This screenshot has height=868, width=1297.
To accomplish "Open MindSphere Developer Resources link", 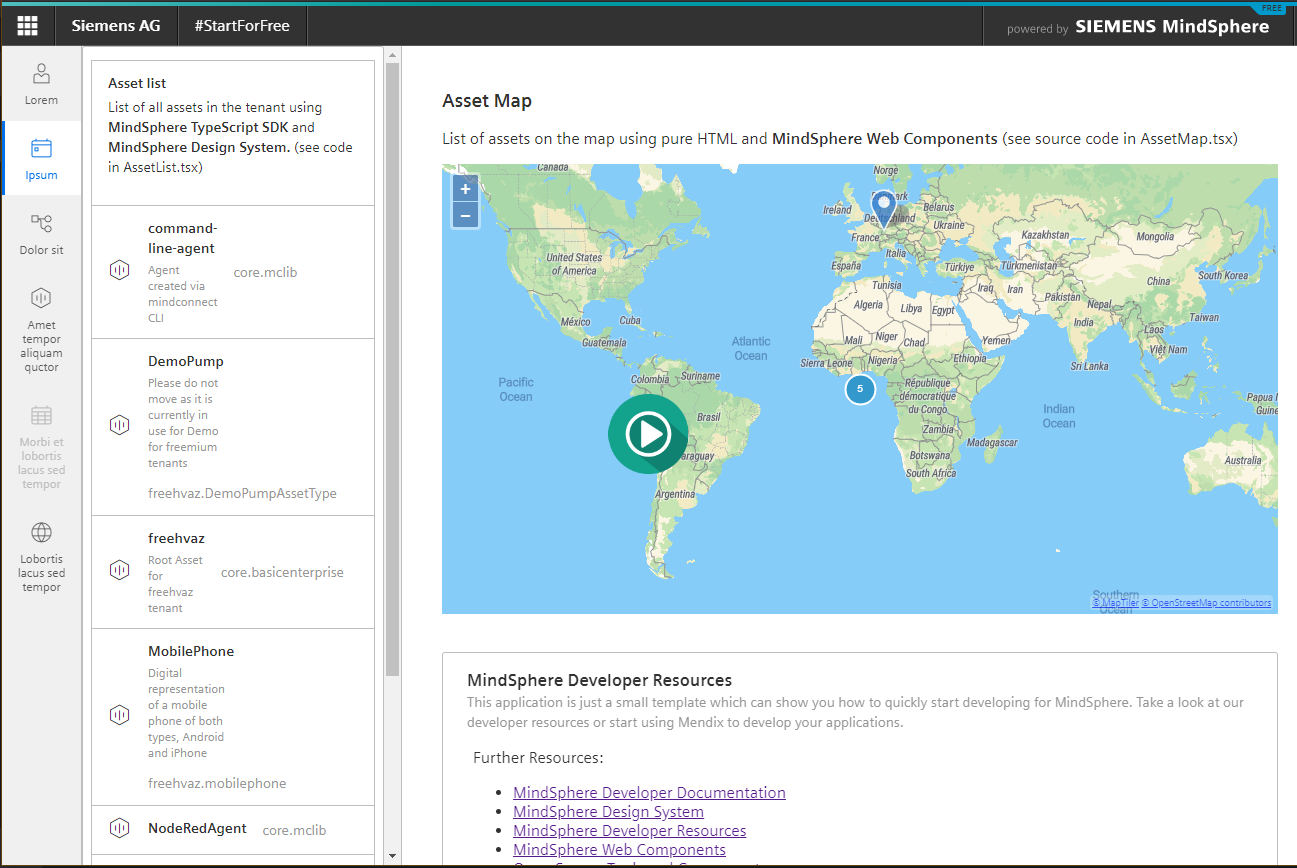I will point(629,830).
